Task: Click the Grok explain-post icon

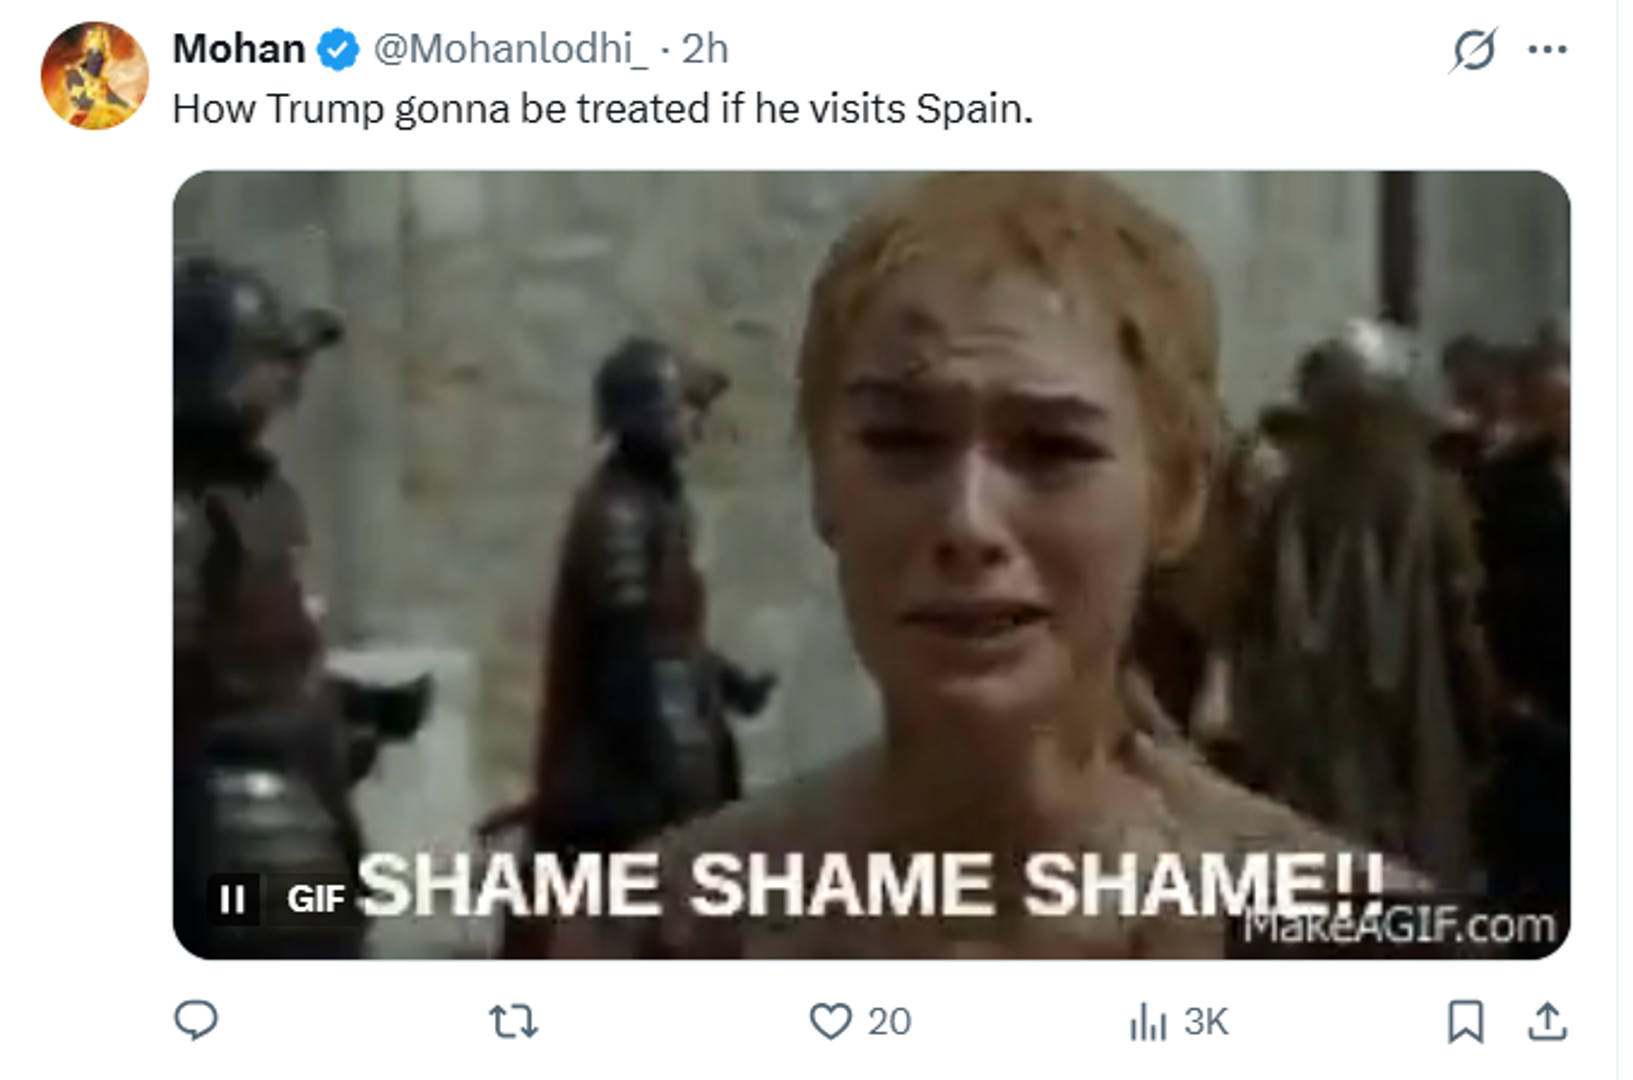Action: 1474,50
